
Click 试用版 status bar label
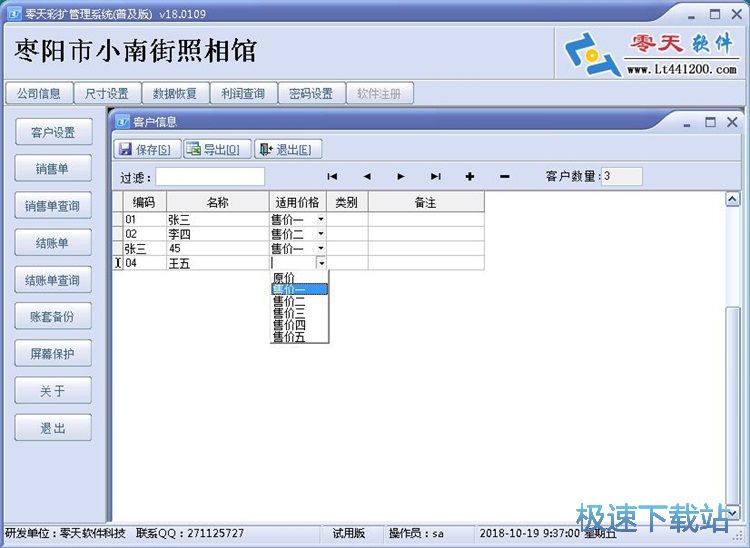click(x=349, y=533)
